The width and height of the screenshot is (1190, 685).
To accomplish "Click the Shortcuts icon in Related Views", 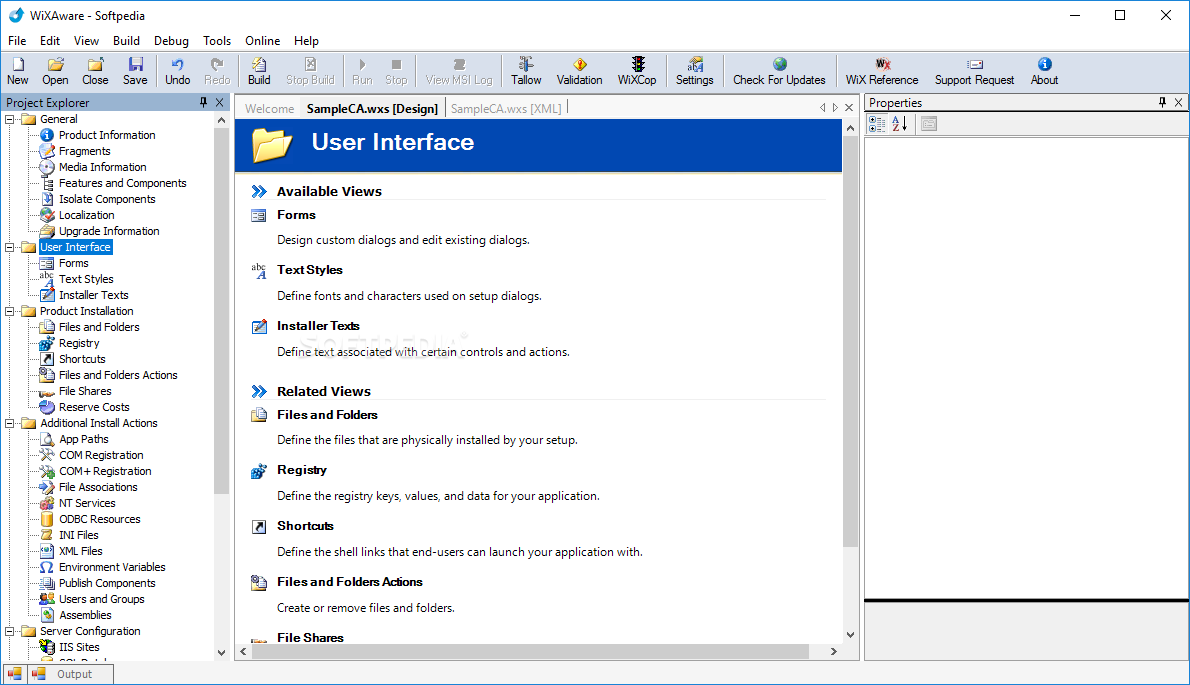I will [259, 526].
